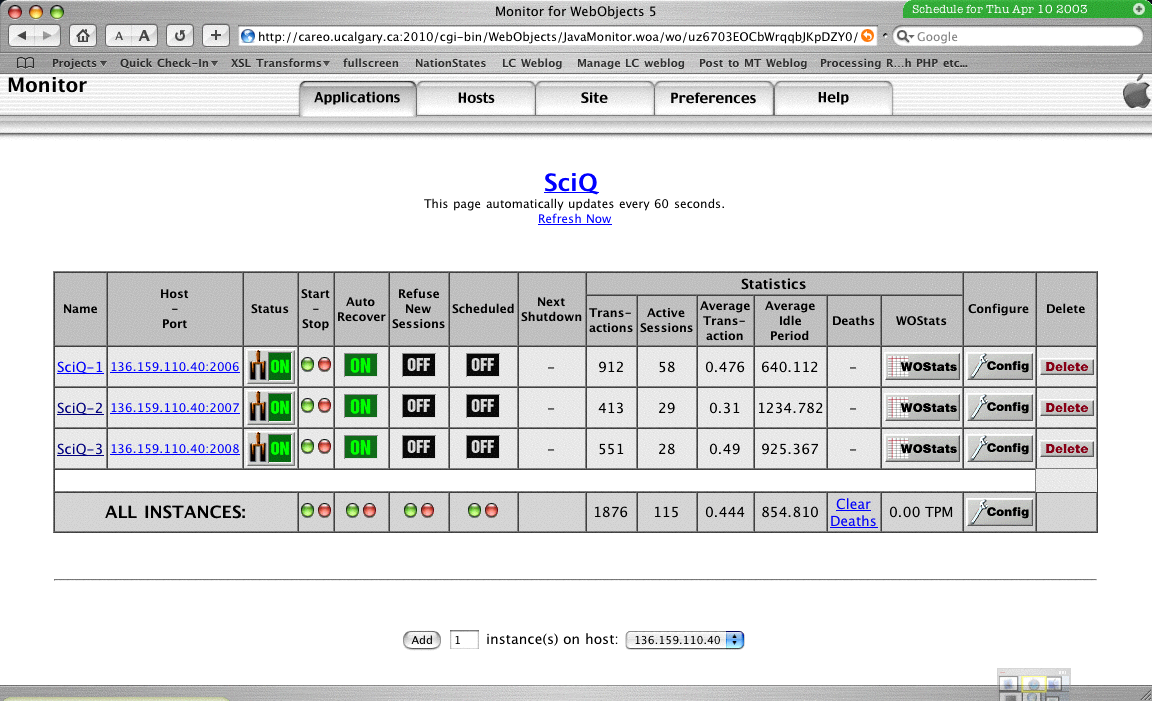The image size is (1152, 701).
Task: Open Config for SciQ-3 instance
Action: tap(1000, 448)
